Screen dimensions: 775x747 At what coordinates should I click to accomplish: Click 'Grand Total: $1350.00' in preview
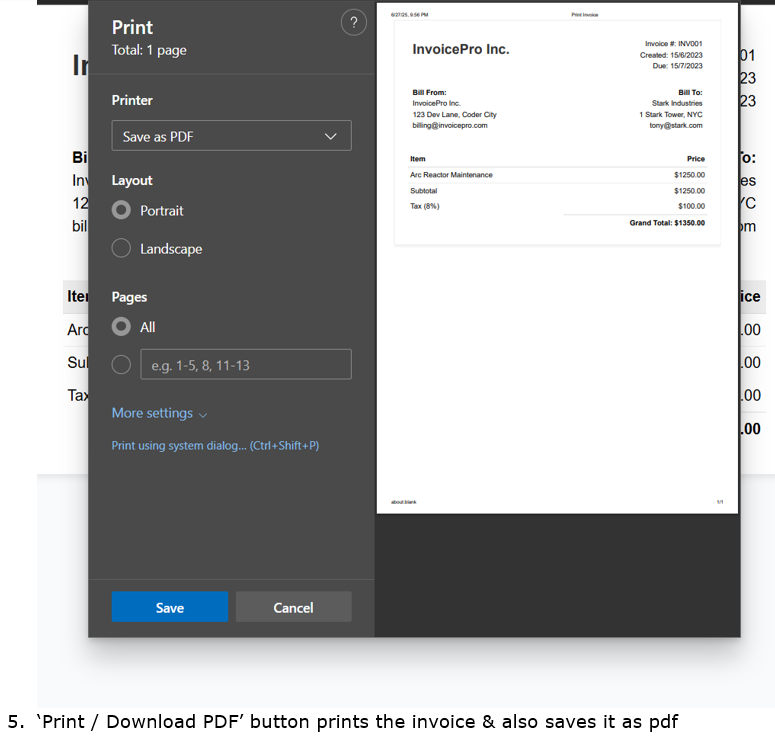click(x=667, y=223)
